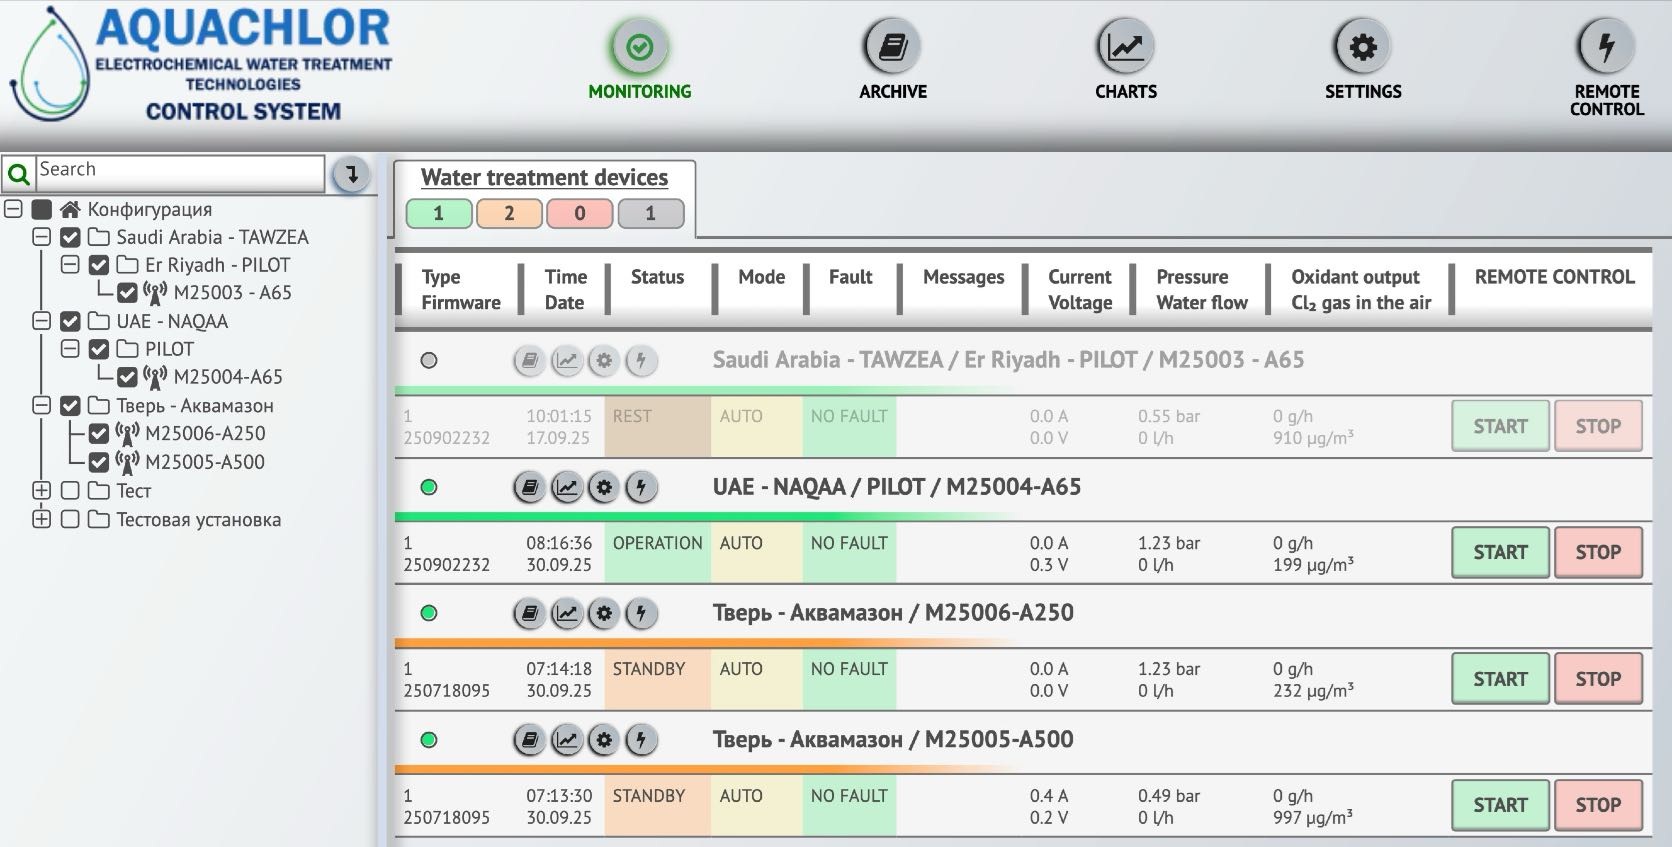This screenshot has width=1672, height=847.
Task: Check the Тест folder checkbox
Action: (70, 491)
